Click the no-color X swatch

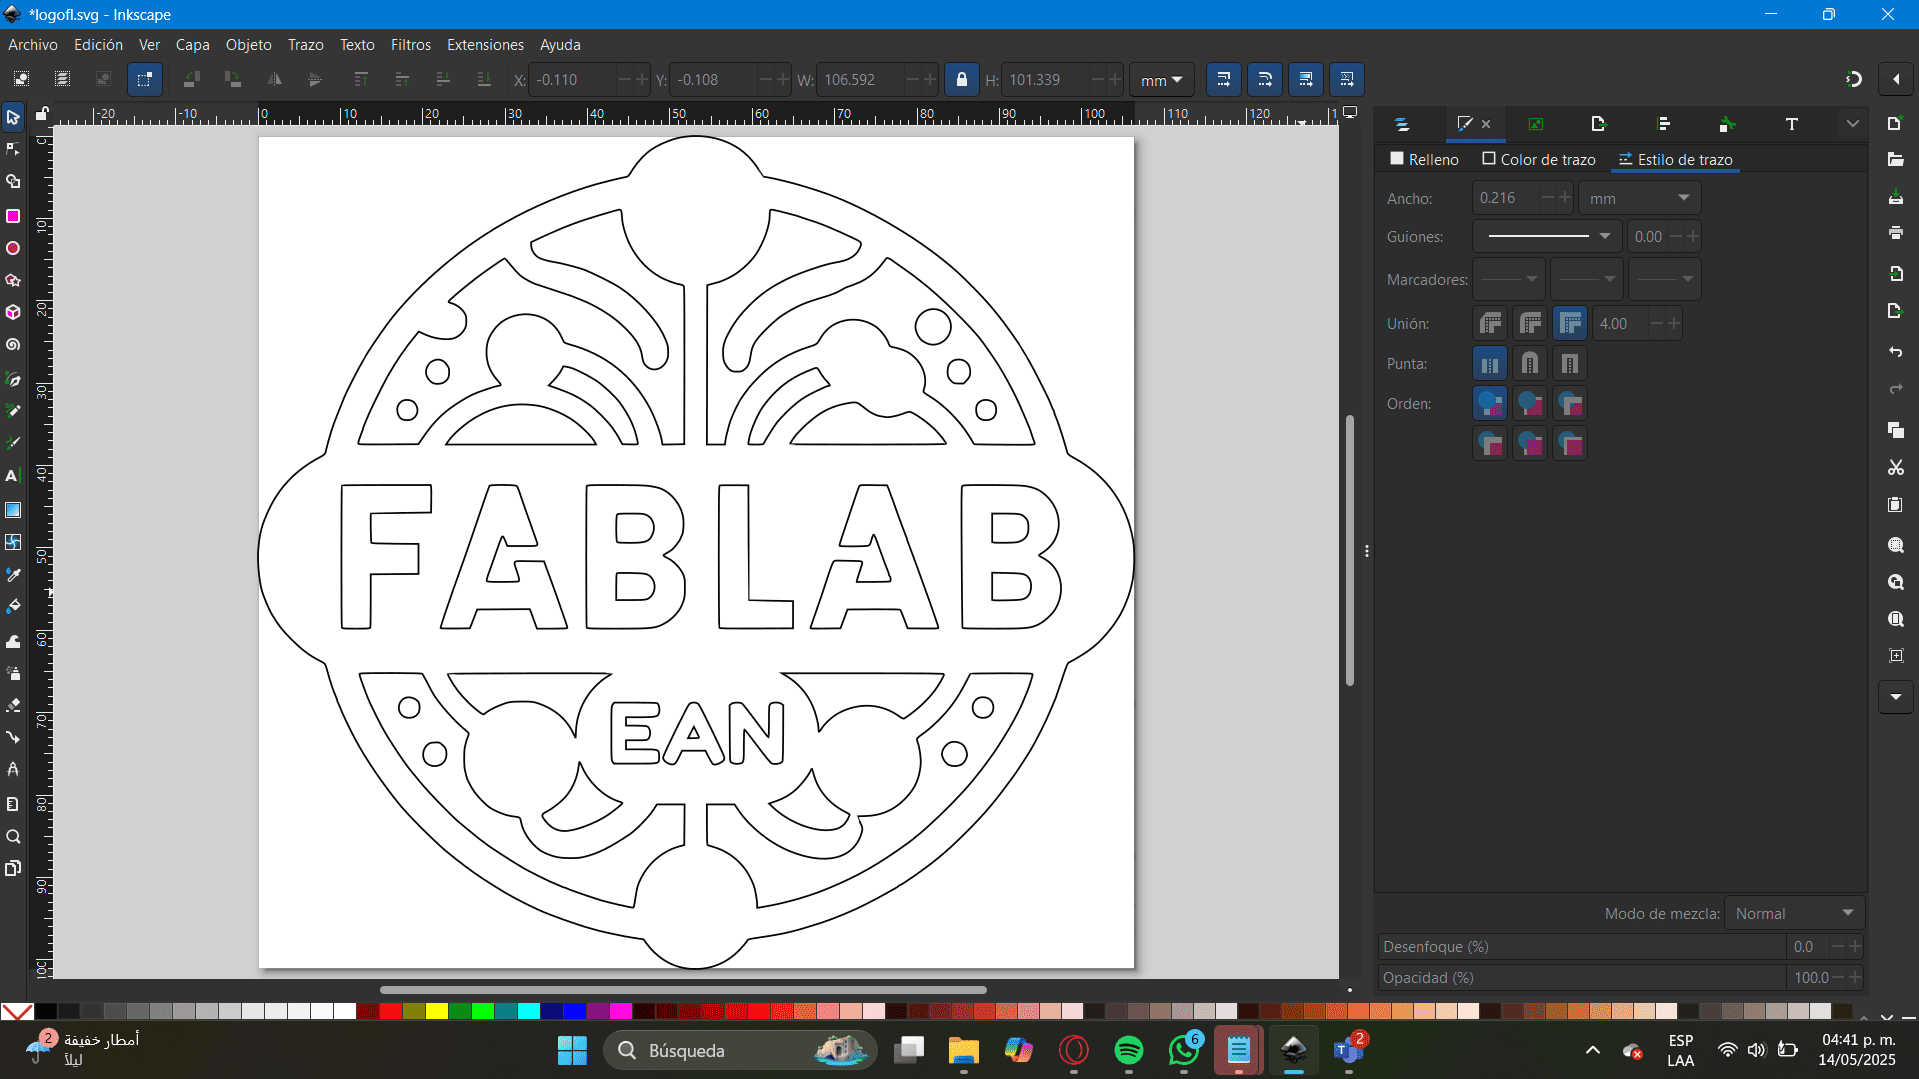[x=17, y=1011]
